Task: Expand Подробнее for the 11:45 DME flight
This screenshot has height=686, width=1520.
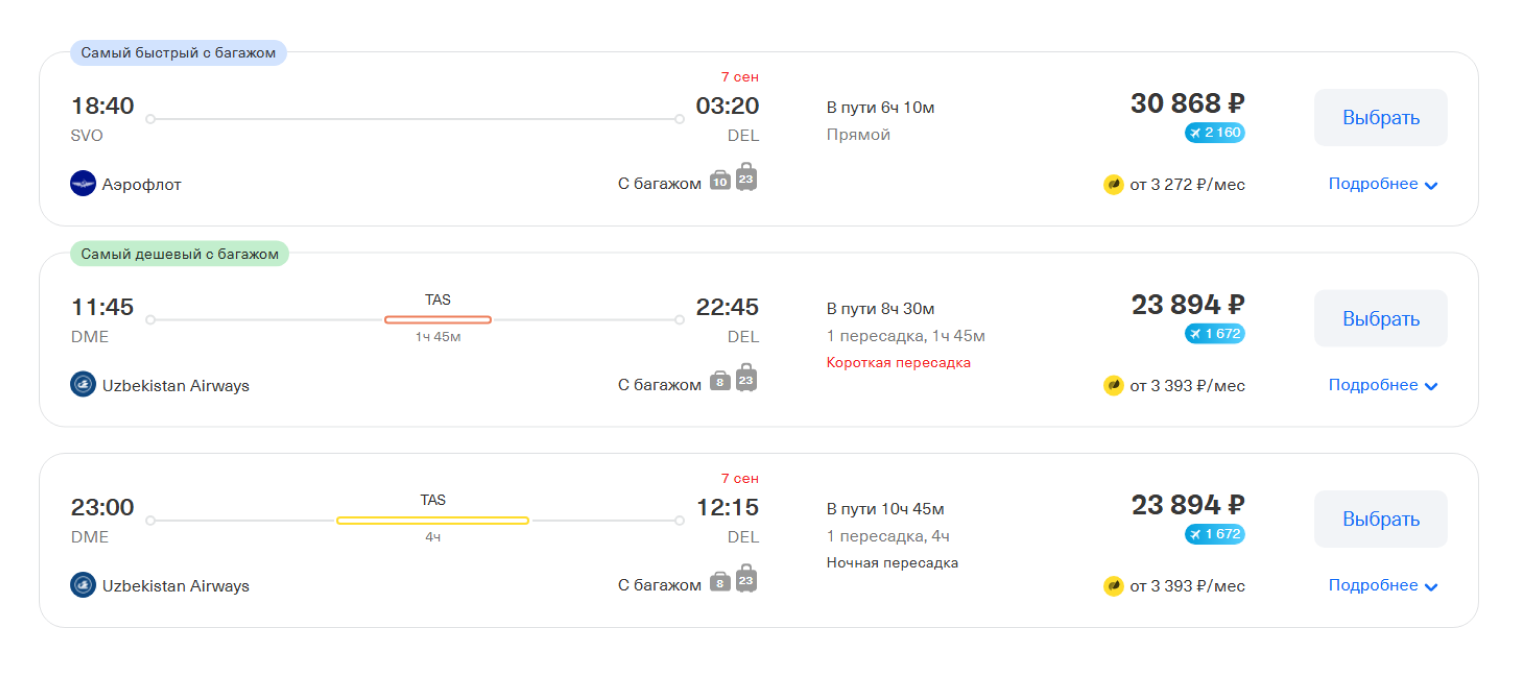Action: pos(1382,385)
